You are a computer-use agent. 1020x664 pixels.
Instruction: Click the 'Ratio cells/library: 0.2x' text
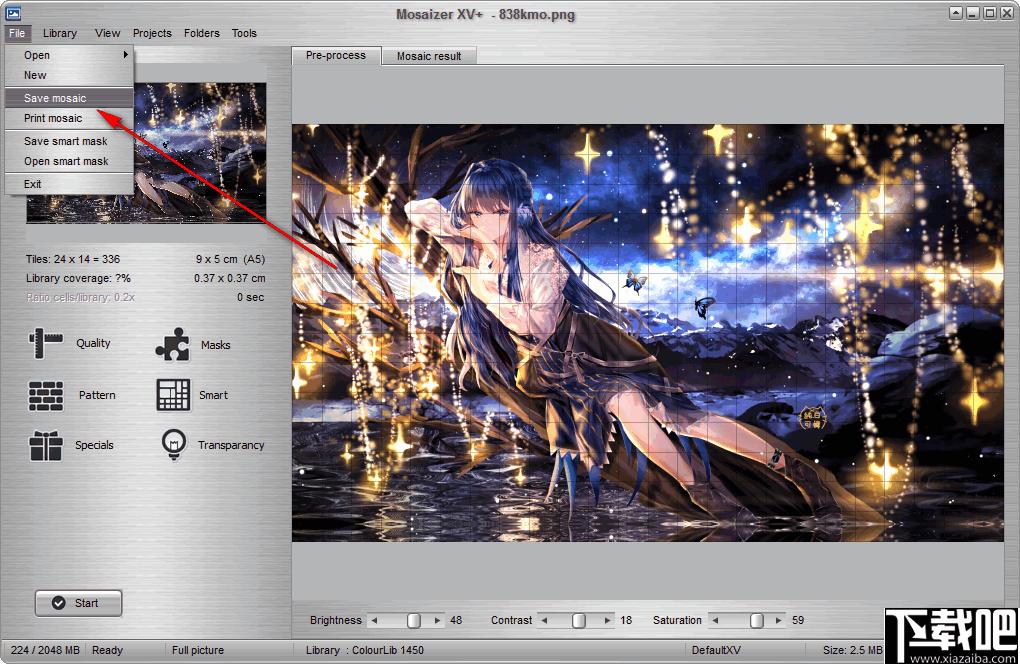click(x=81, y=297)
